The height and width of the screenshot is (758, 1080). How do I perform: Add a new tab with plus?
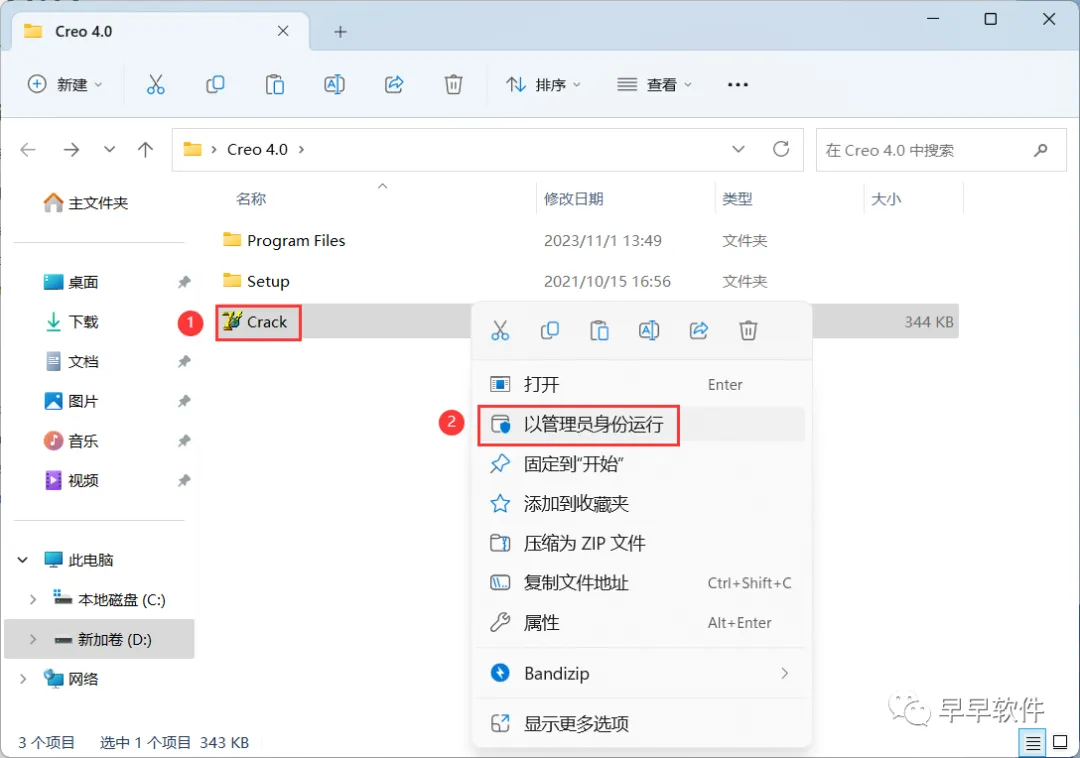(x=340, y=32)
